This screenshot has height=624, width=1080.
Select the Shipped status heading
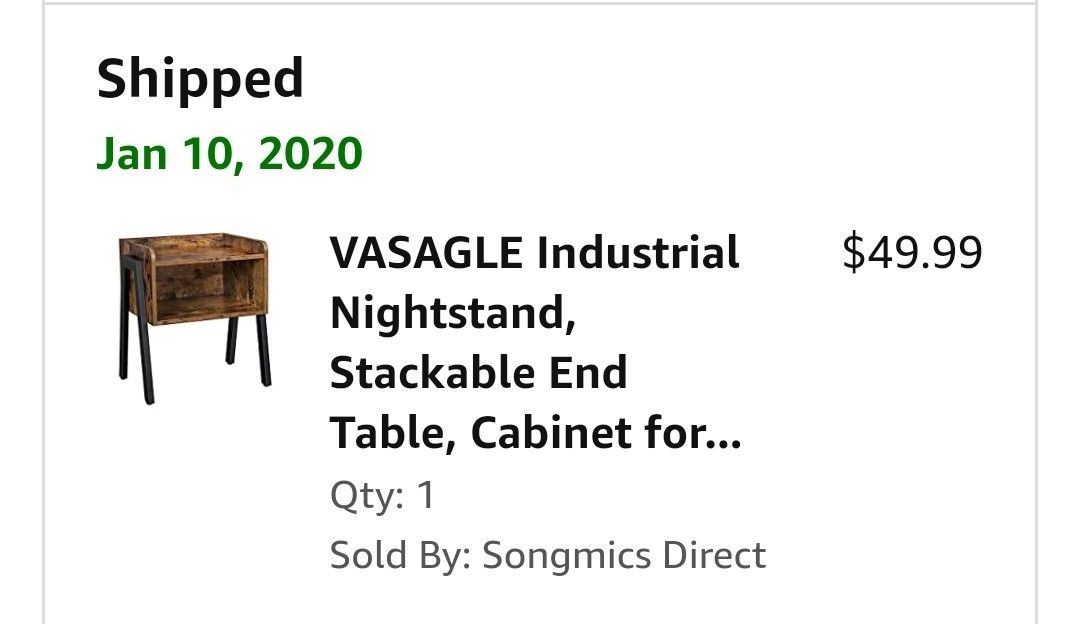pyautogui.click(x=200, y=79)
